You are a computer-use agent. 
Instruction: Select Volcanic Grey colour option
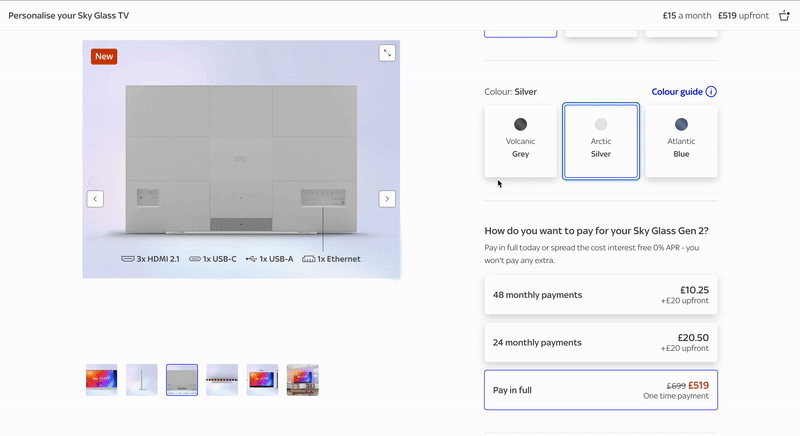520,141
